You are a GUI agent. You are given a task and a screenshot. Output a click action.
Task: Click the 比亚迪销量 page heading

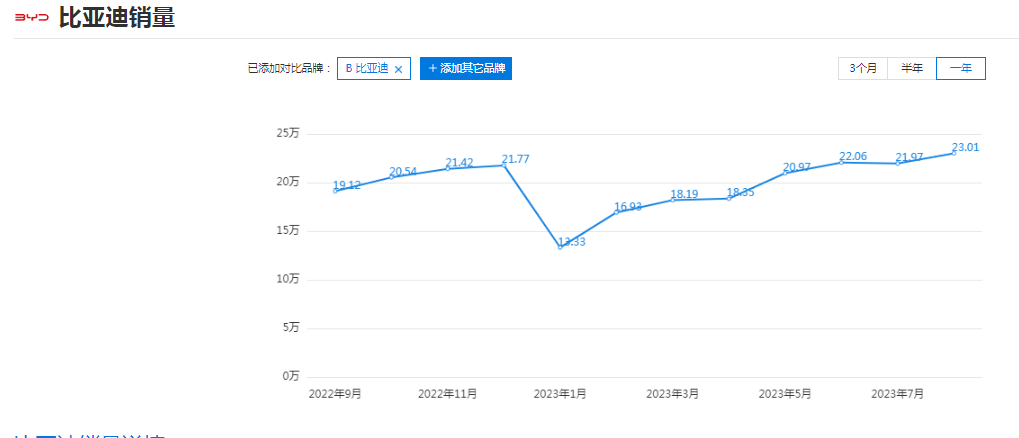pyautogui.click(x=117, y=18)
